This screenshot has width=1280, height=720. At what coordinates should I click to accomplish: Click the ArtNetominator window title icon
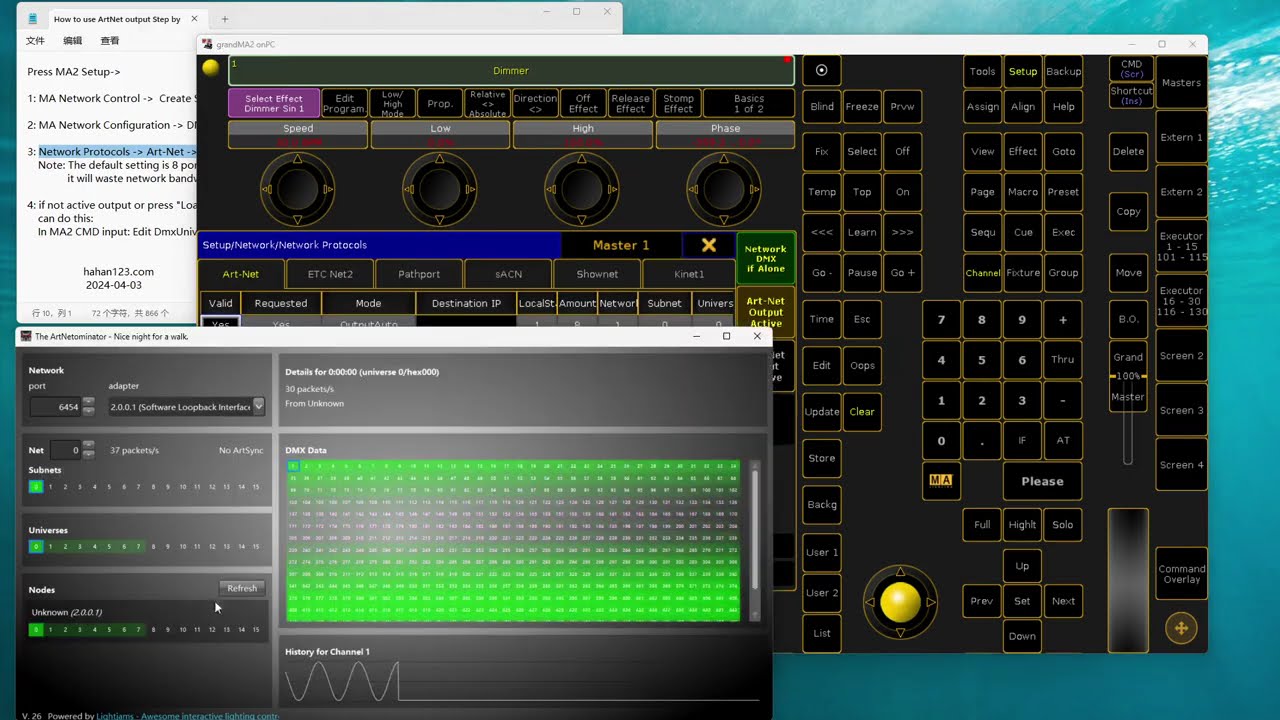tap(26, 336)
